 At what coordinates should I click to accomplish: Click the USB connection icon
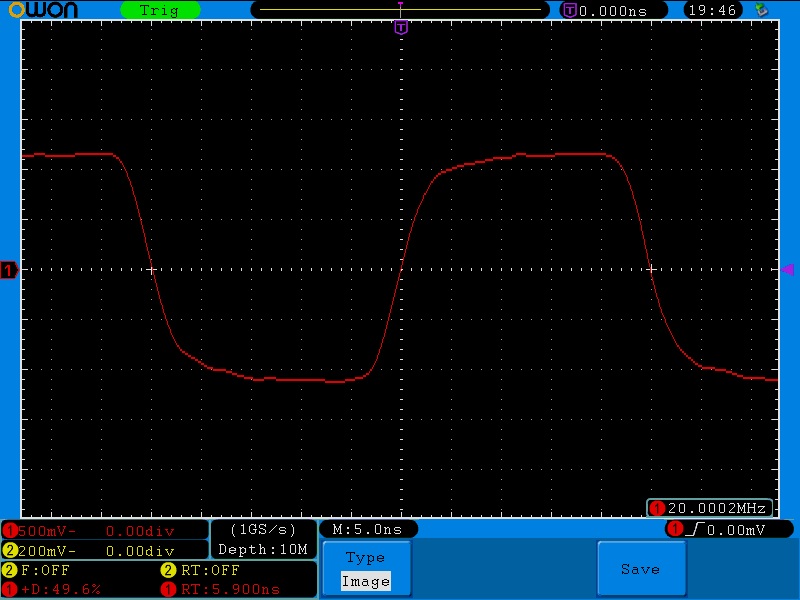[761, 10]
